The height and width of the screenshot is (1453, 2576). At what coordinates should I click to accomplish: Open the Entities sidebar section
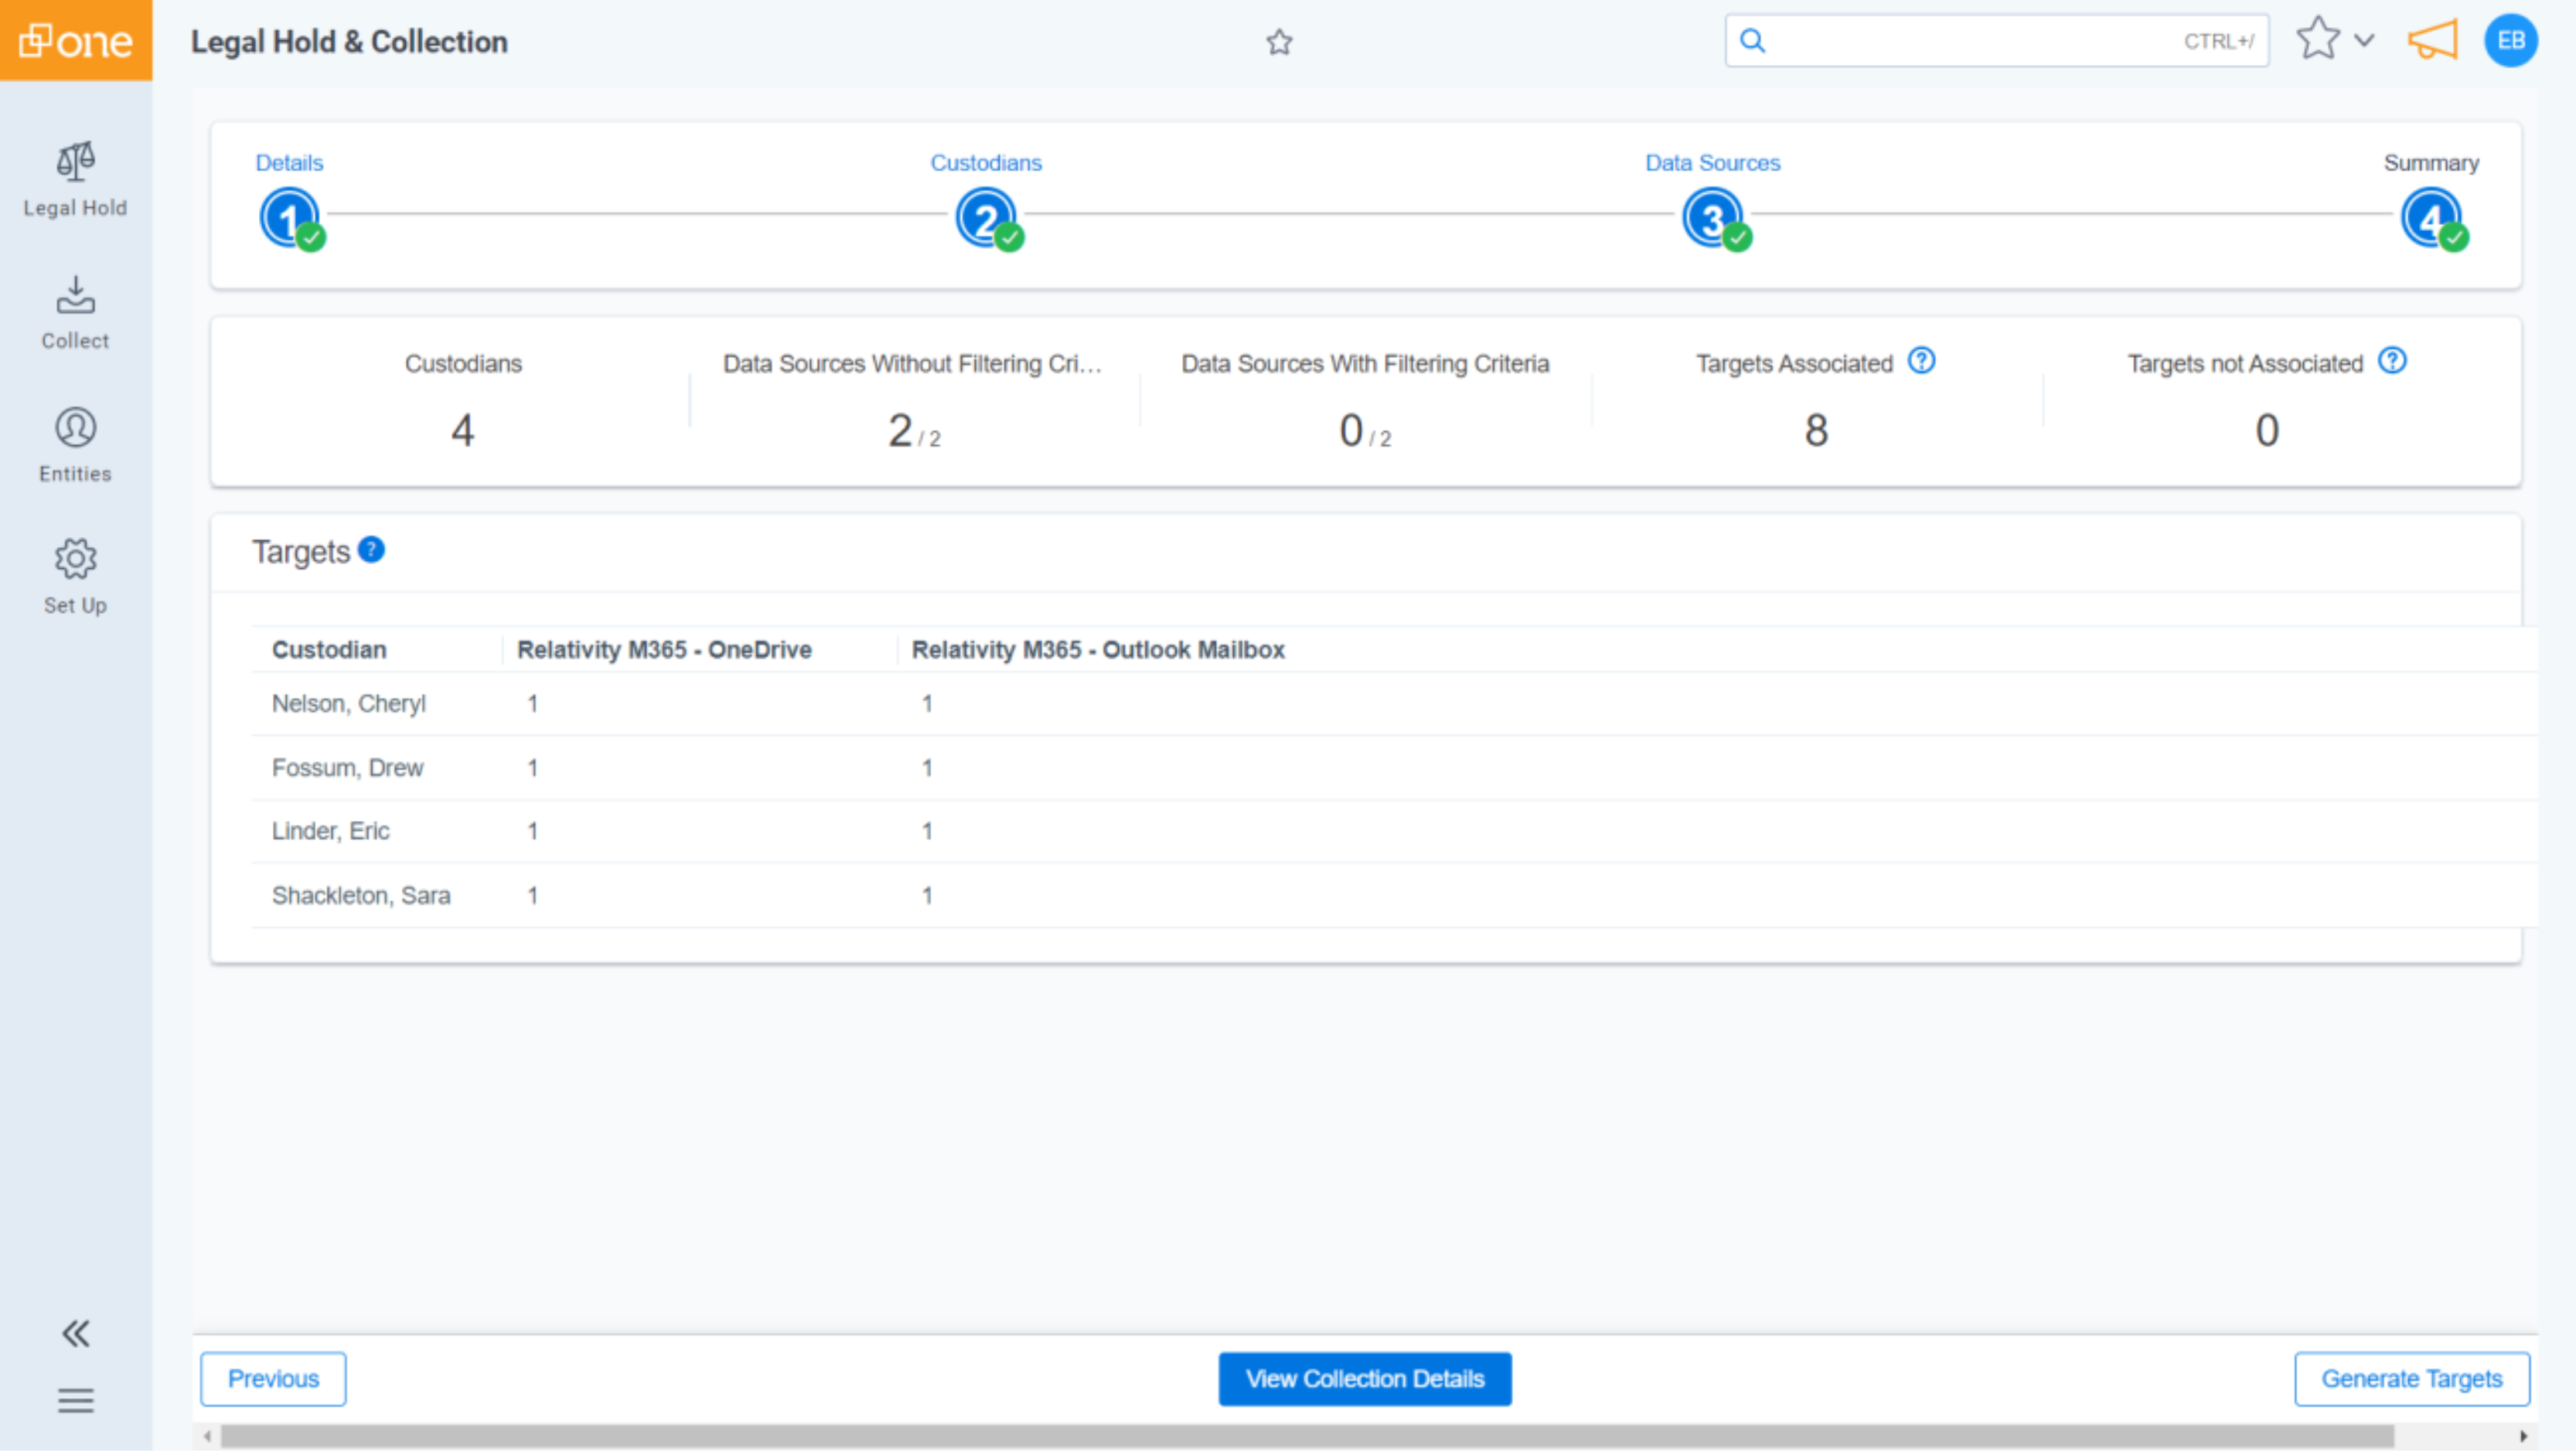[x=75, y=446]
